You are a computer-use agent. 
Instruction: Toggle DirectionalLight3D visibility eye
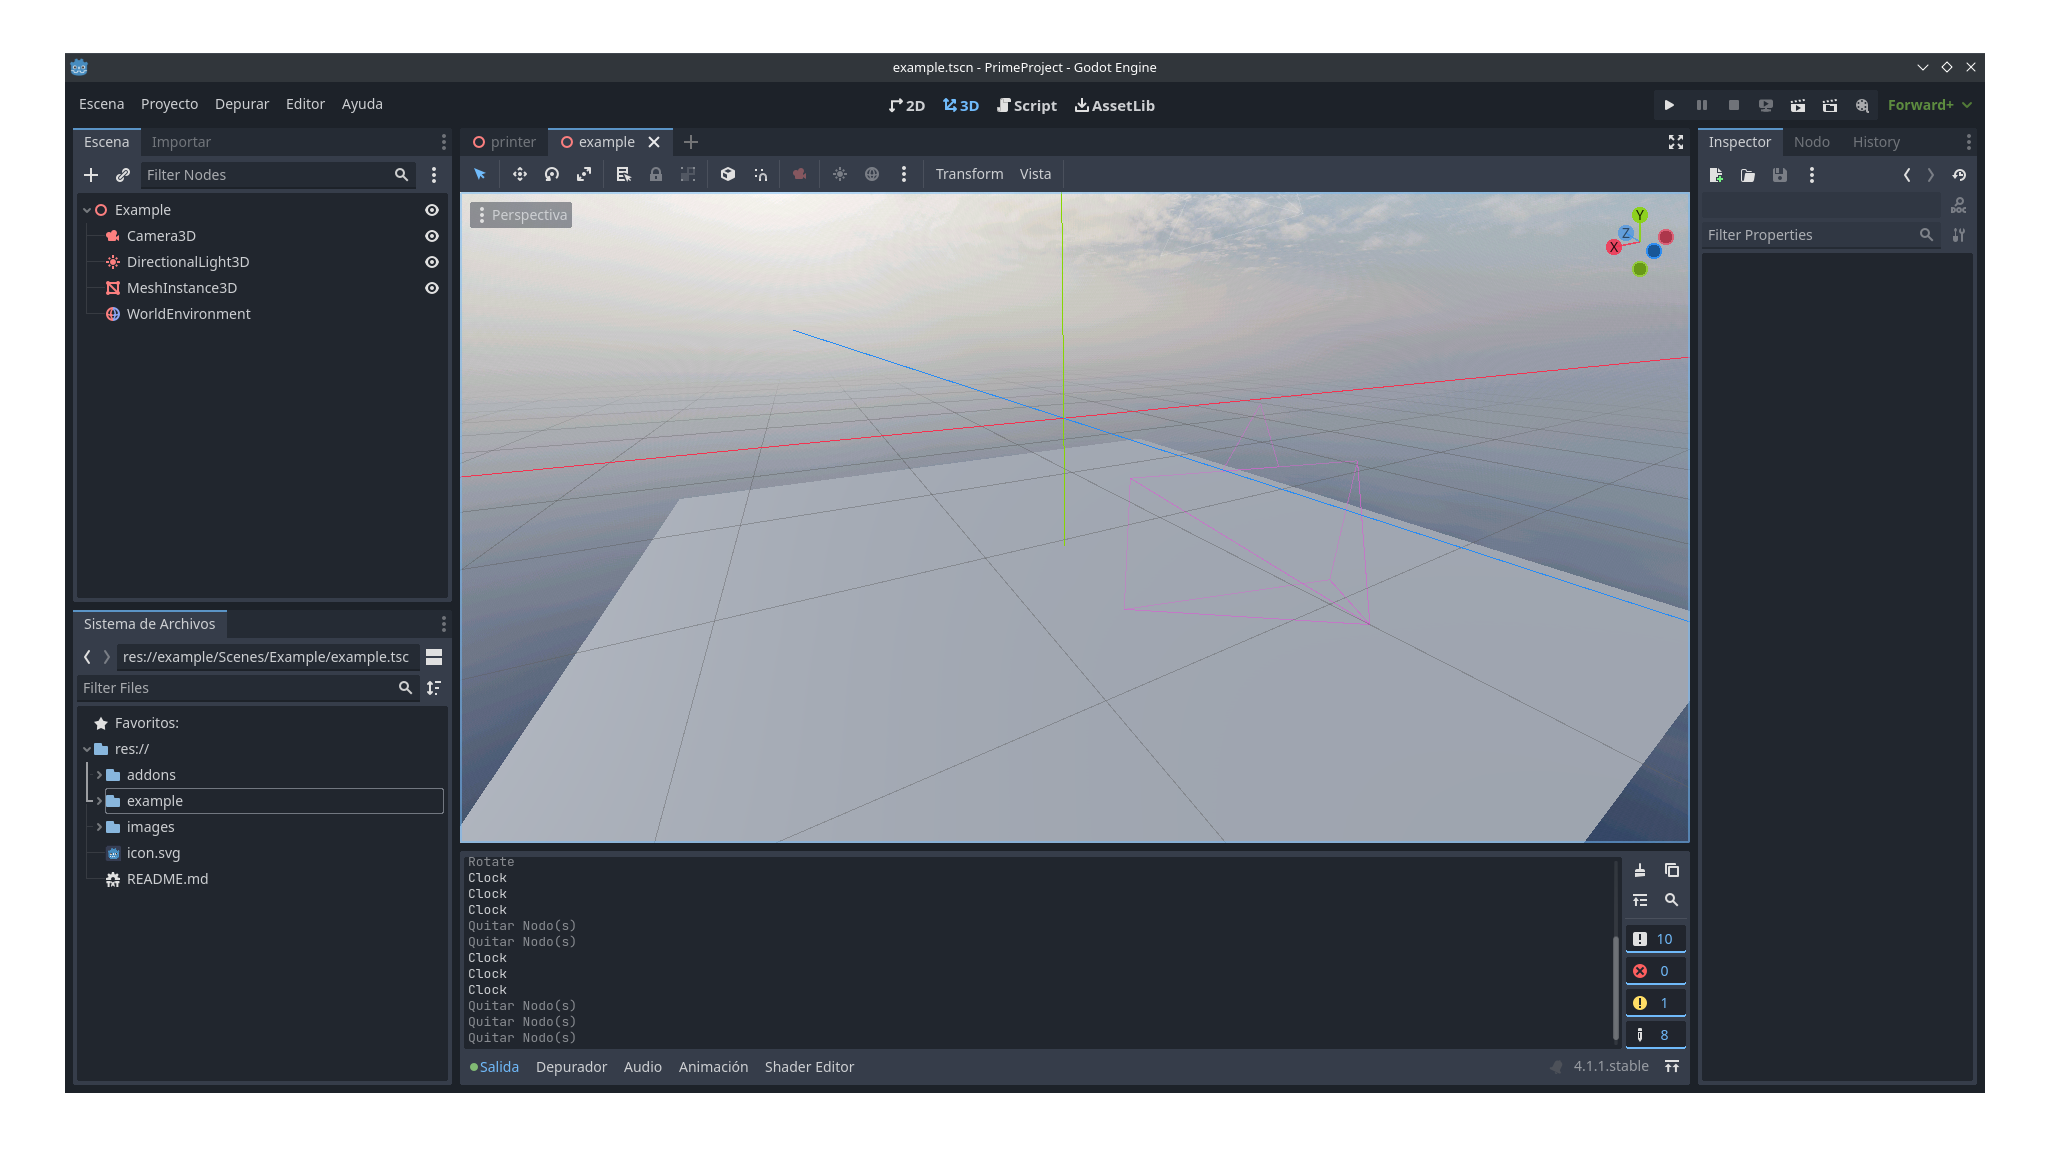[432, 262]
